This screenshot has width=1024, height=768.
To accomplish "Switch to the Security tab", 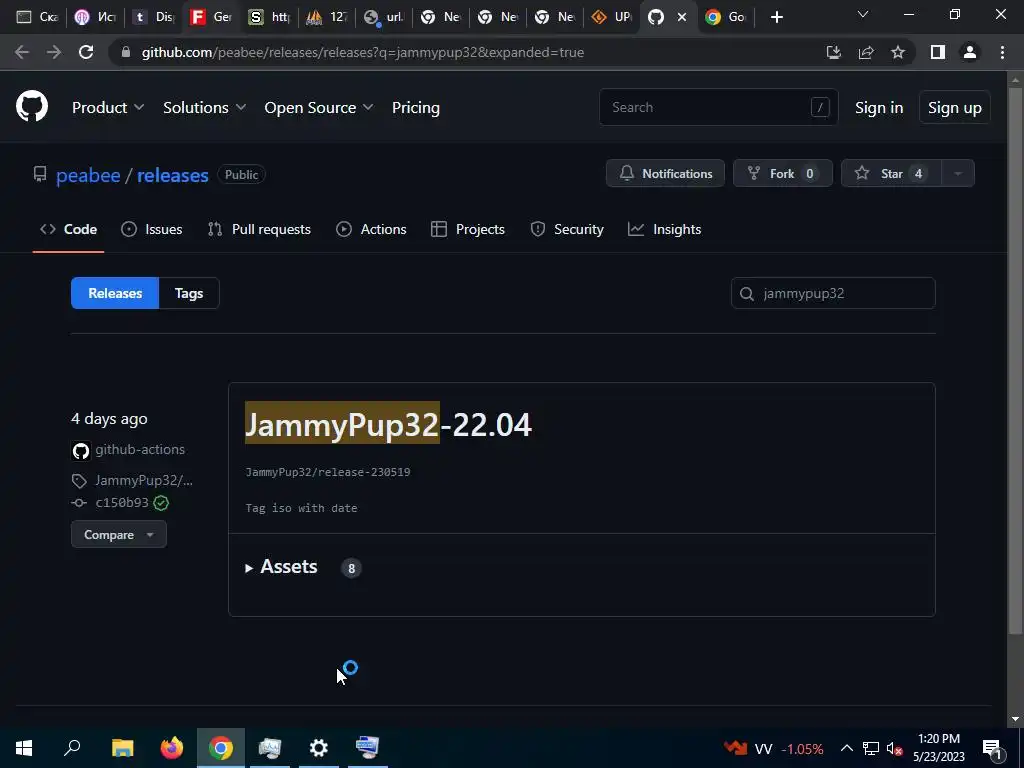I will 567,229.
